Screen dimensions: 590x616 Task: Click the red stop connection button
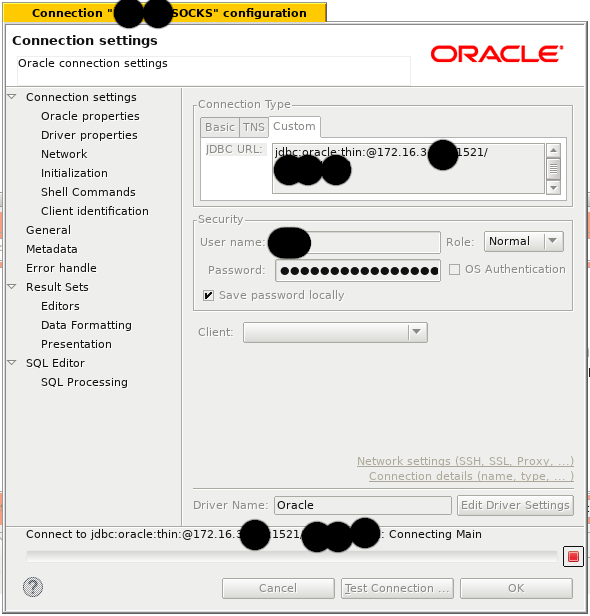coord(573,556)
